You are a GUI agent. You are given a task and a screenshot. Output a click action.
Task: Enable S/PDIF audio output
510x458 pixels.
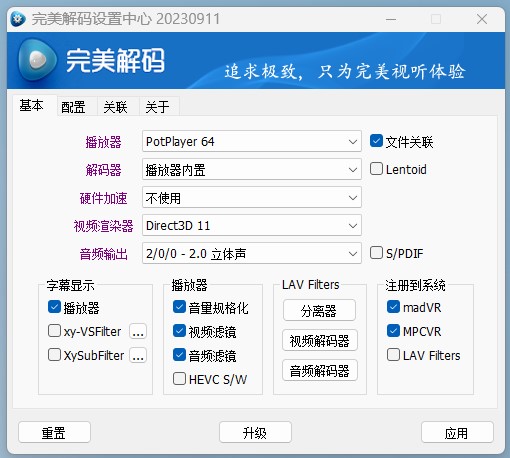376,253
